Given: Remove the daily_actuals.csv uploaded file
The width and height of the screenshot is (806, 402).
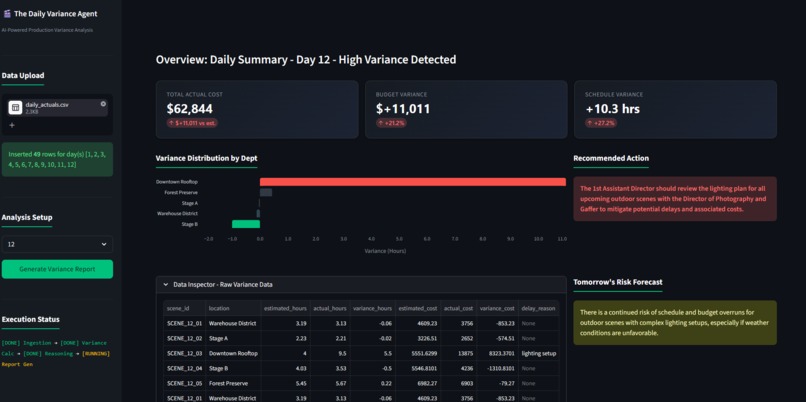Looking at the screenshot, I should click(103, 104).
